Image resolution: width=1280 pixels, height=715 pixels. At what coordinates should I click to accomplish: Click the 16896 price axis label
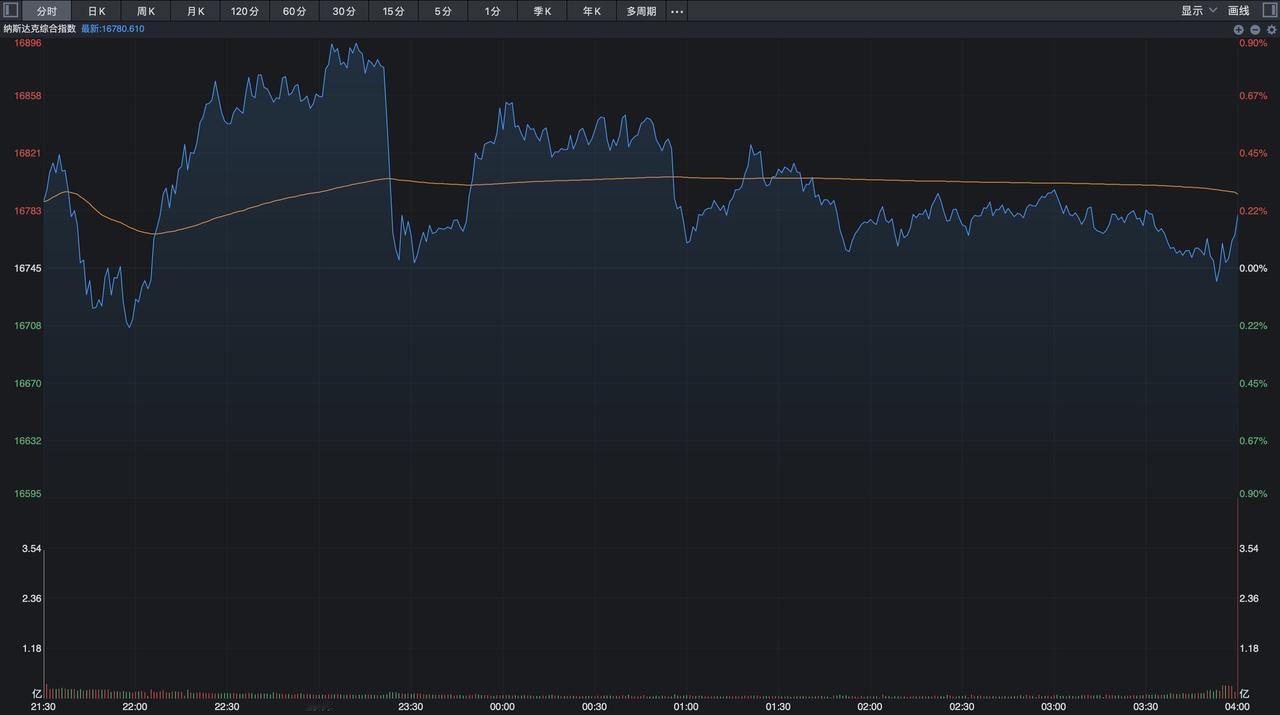(27, 43)
